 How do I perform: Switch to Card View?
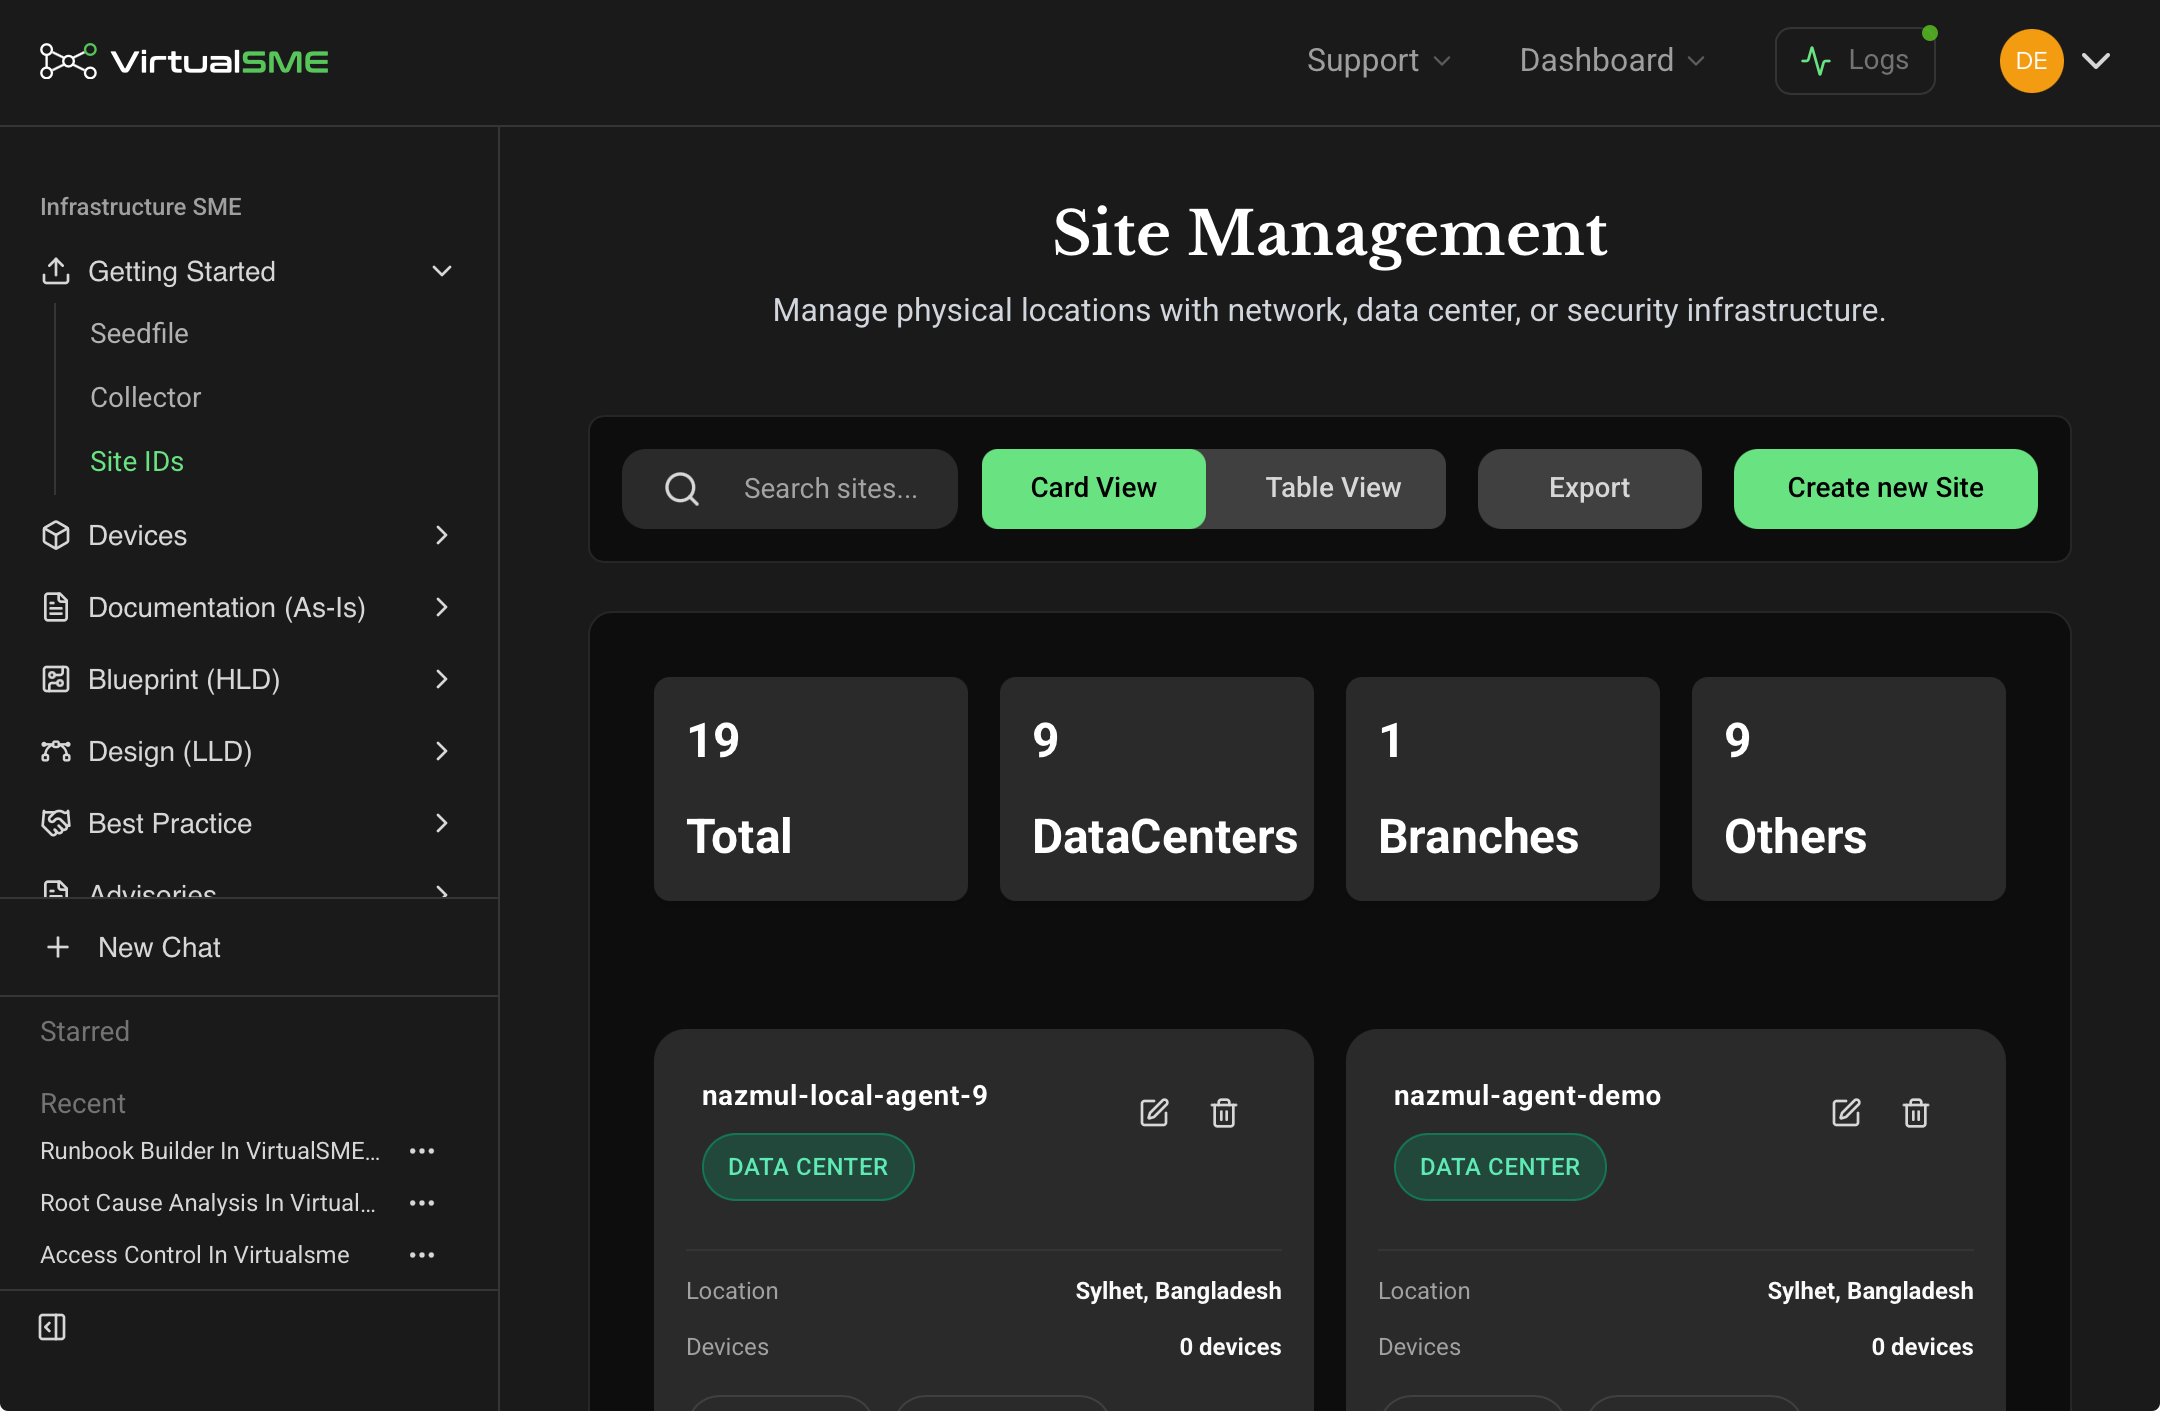tap(1094, 489)
